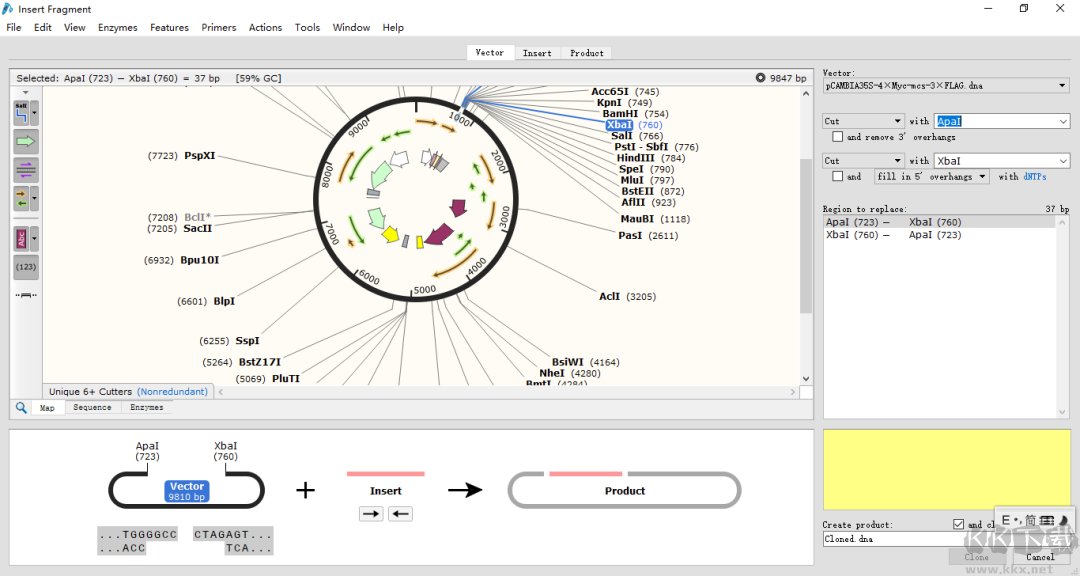The image size is (1080, 576).
Task: Click the dNTPs link
Action: [1035, 177]
